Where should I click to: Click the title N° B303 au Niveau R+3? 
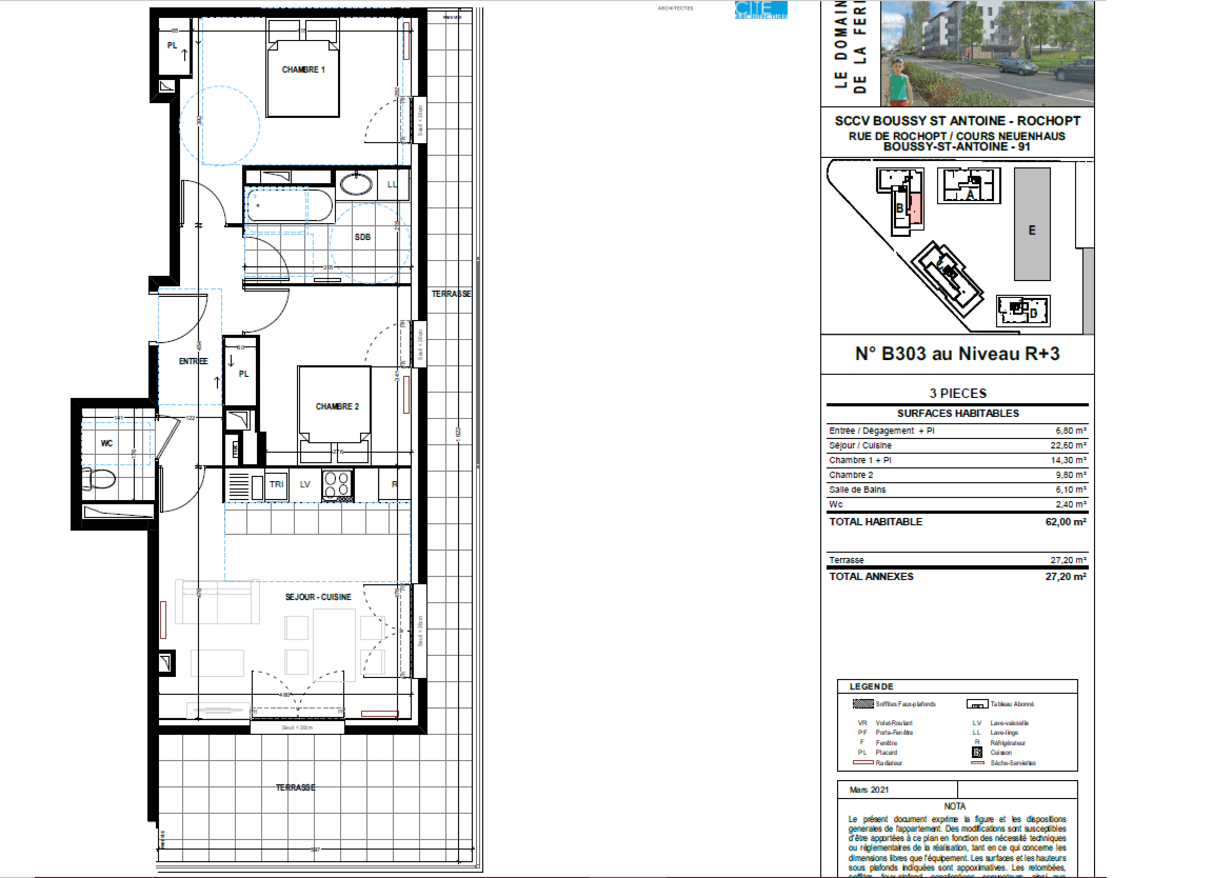[x=958, y=353]
